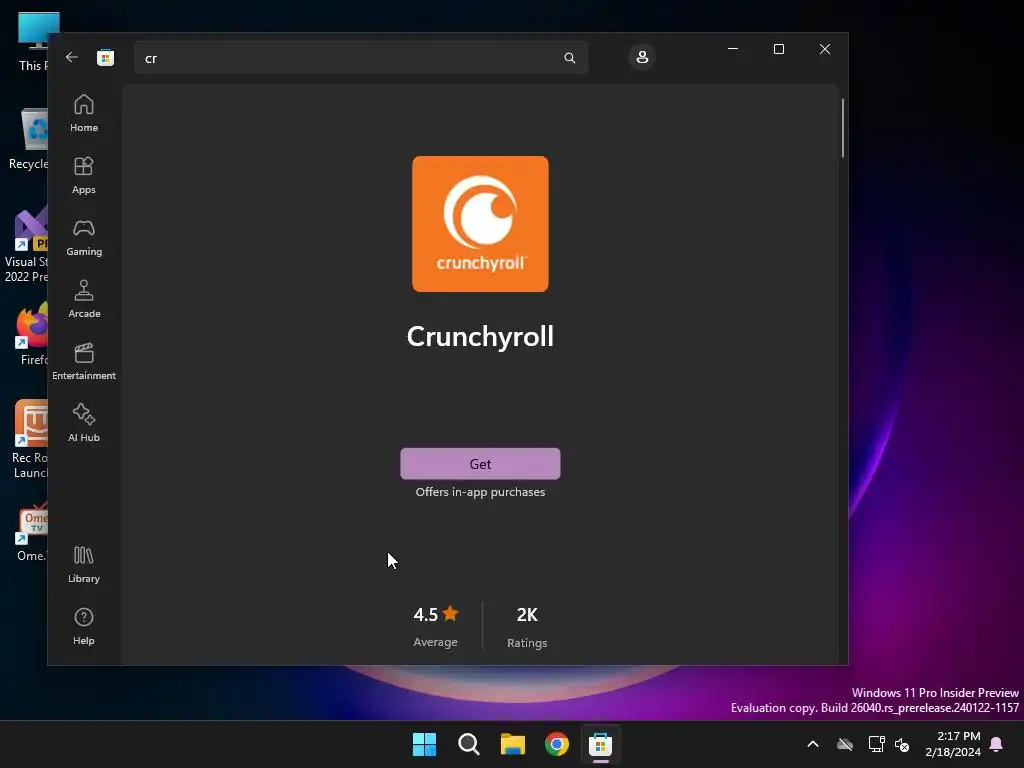Open Gaming section in sidebar

(x=84, y=238)
